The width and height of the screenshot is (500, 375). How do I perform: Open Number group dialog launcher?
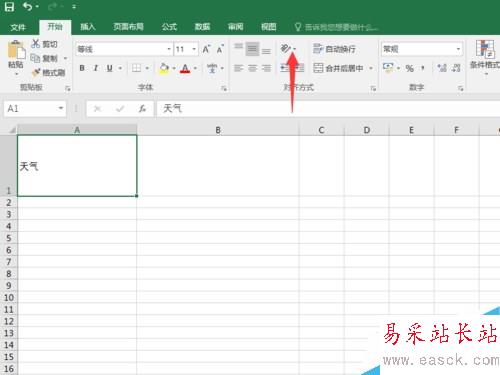(x=460, y=88)
